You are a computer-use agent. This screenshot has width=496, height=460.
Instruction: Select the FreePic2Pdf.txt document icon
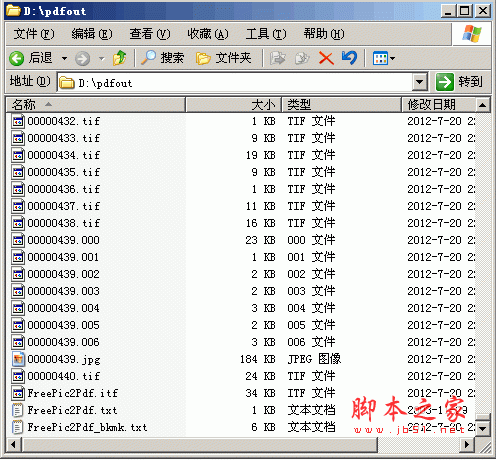18,410
